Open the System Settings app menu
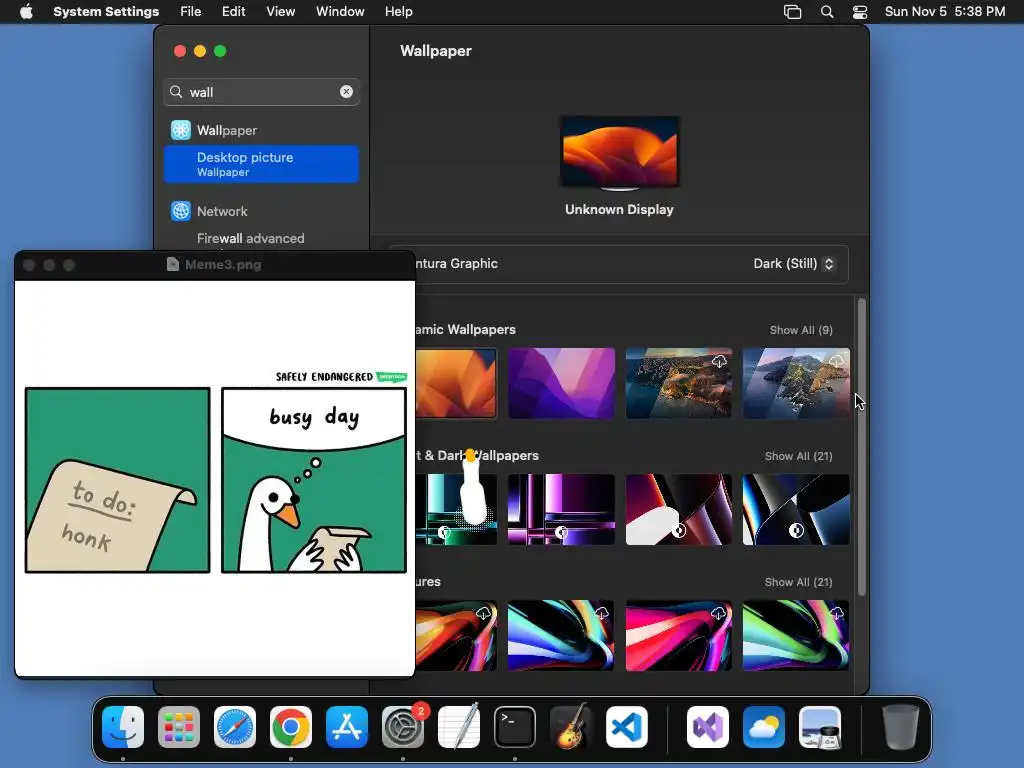Image resolution: width=1024 pixels, height=768 pixels. pos(106,12)
